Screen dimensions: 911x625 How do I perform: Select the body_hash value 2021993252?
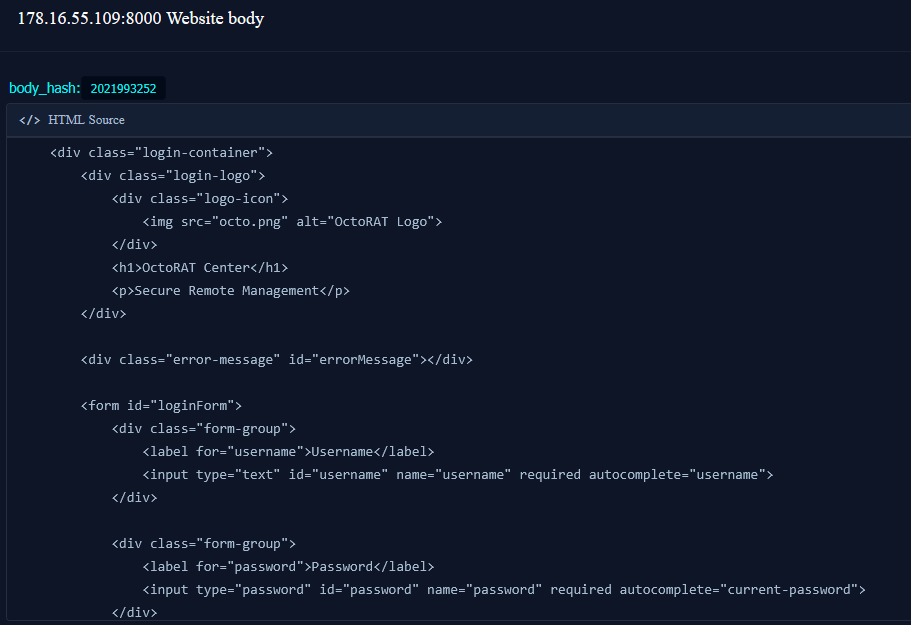click(123, 88)
